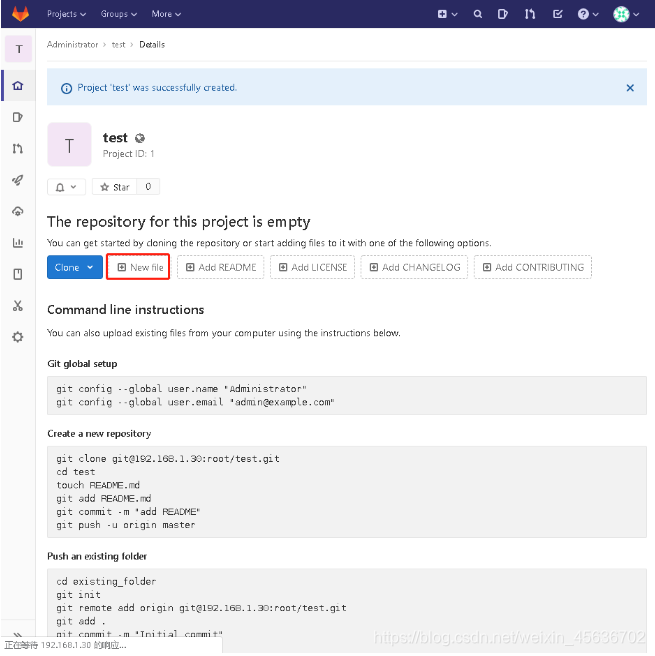655x656 pixels.
Task: Click the Command line instructions heading
Action: pyautogui.click(x=125, y=310)
